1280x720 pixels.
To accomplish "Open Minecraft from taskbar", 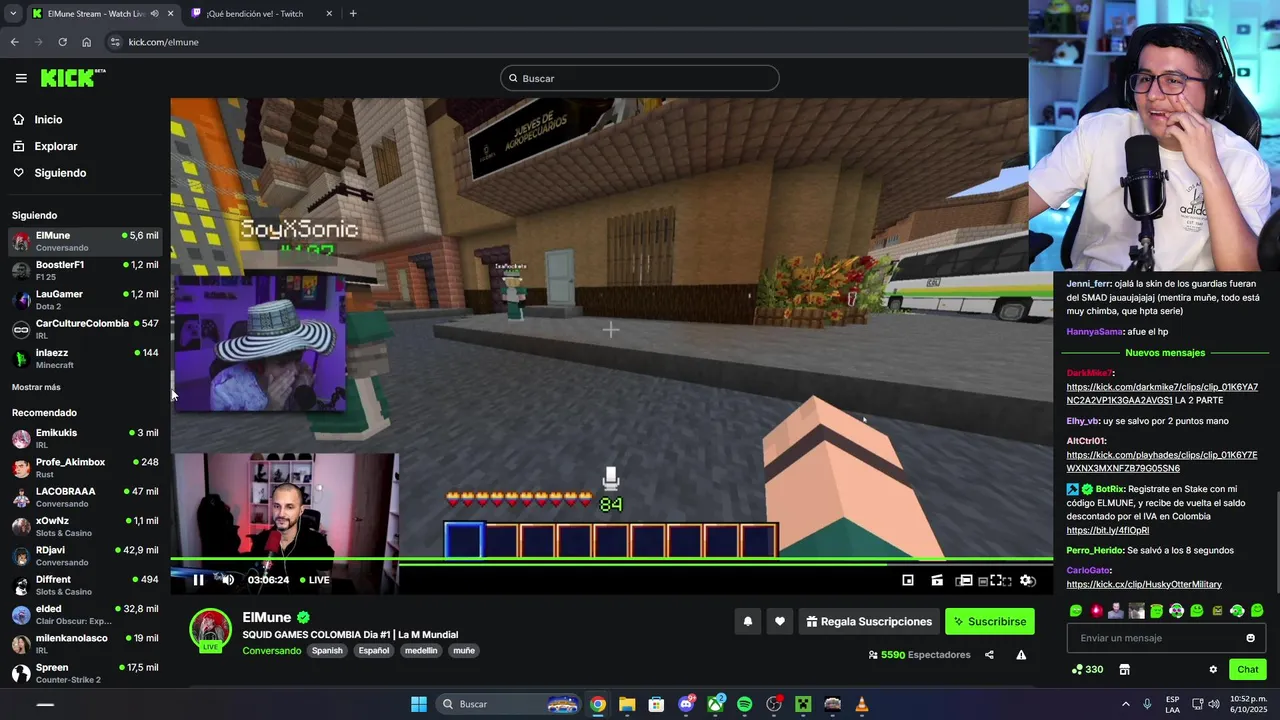I will [x=803, y=704].
